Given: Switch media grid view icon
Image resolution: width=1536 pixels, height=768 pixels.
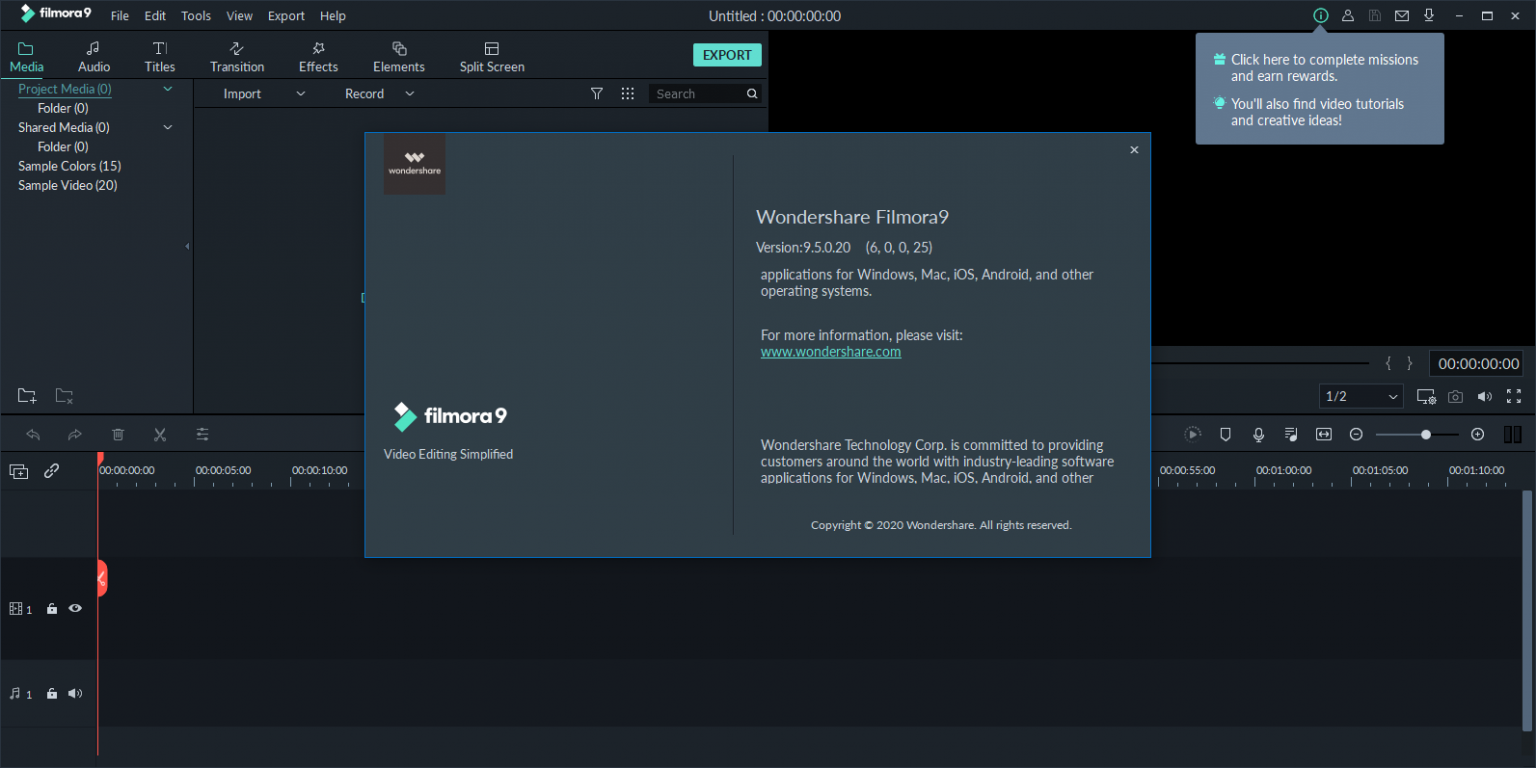Looking at the screenshot, I should click(628, 93).
